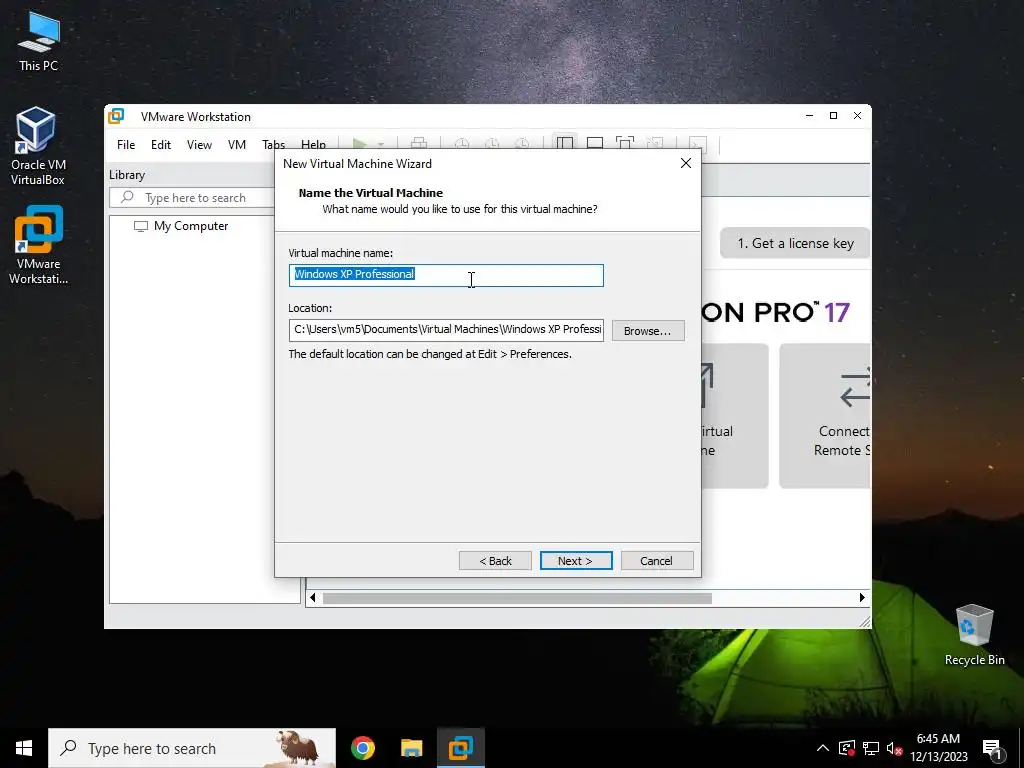Open Google Chrome from taskbar
This screenshot has width=1024, height=768.
362,748
